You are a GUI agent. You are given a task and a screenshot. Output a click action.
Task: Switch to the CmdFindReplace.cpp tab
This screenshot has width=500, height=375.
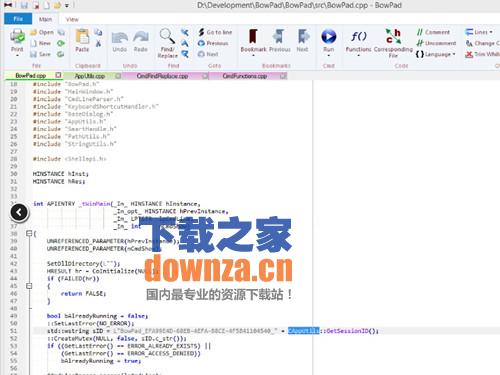point(162,76)
